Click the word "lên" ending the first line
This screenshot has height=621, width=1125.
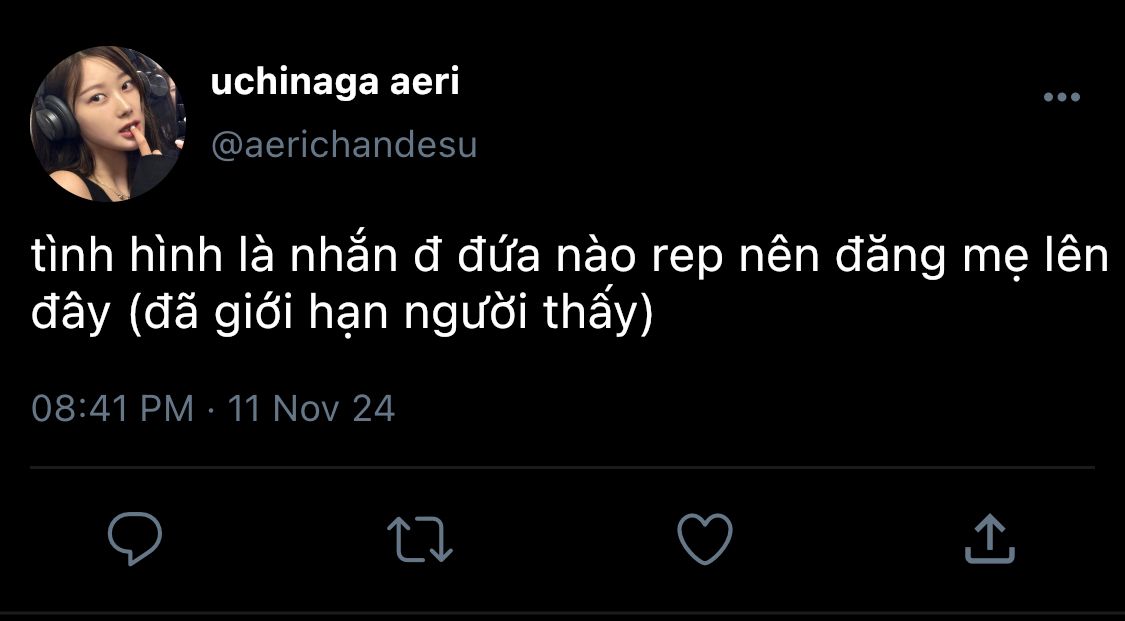tap(1076, 259)
